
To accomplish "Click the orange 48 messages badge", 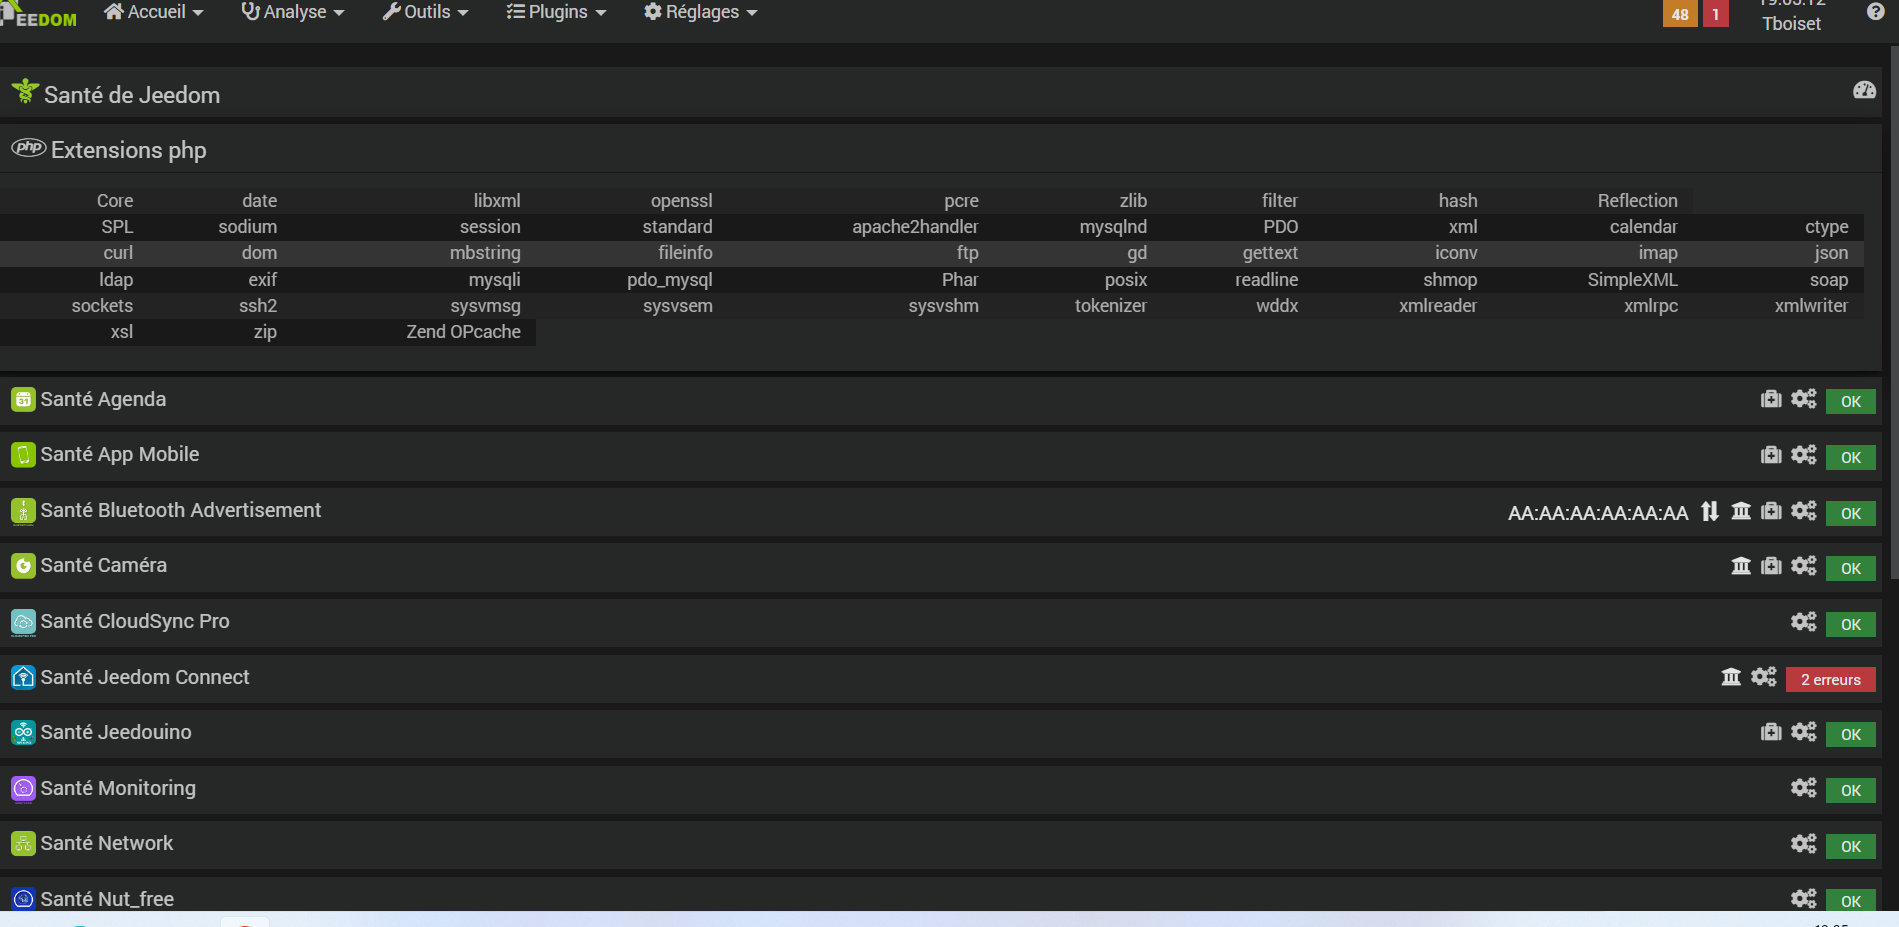I will tap(1680, 14).
